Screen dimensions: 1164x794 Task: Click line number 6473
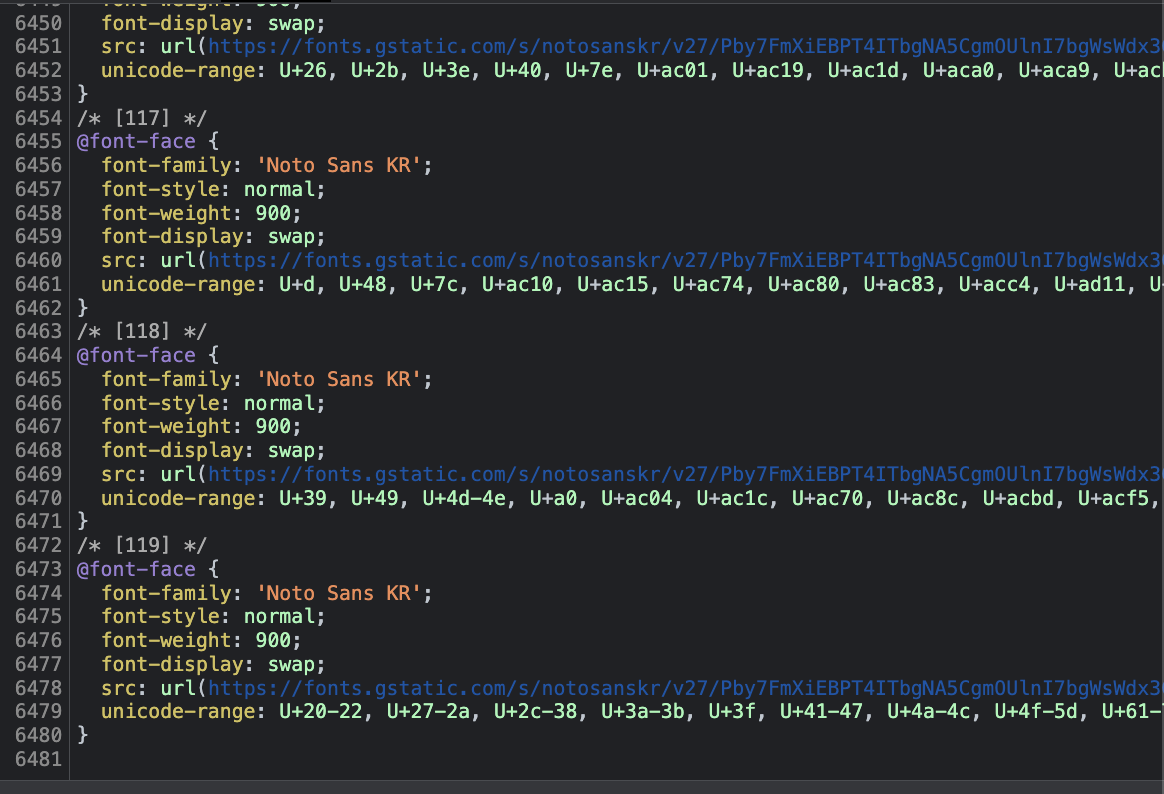tap(38, 569)
